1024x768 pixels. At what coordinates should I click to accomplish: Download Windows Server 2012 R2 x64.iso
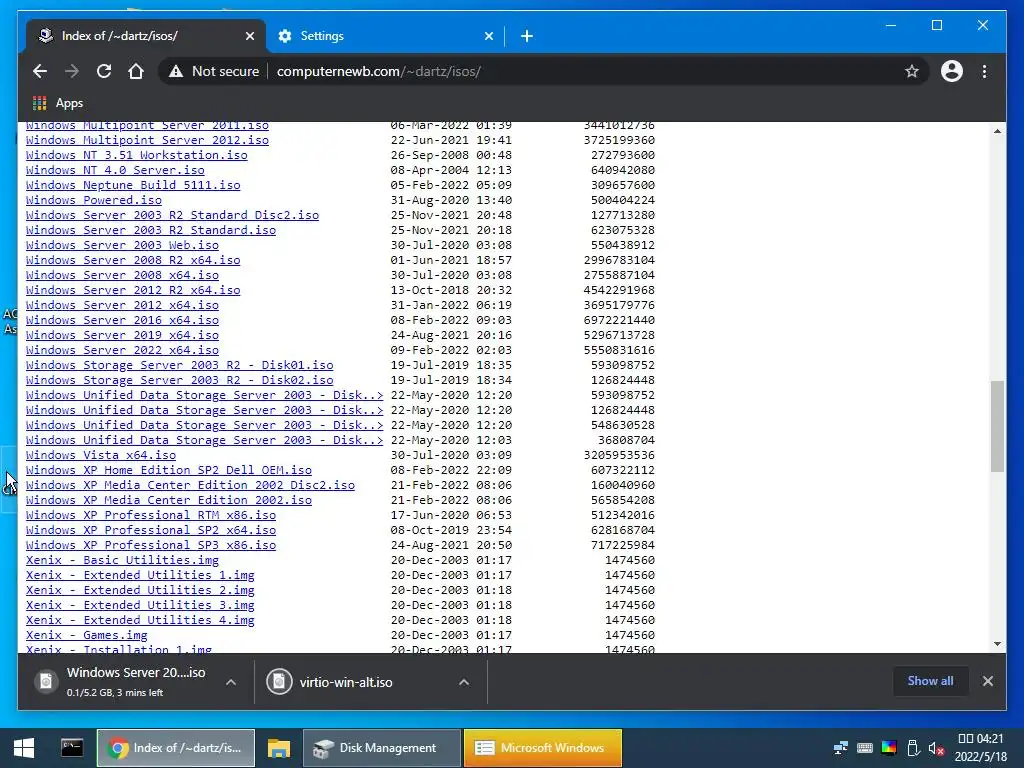click(x=133, y=291)
